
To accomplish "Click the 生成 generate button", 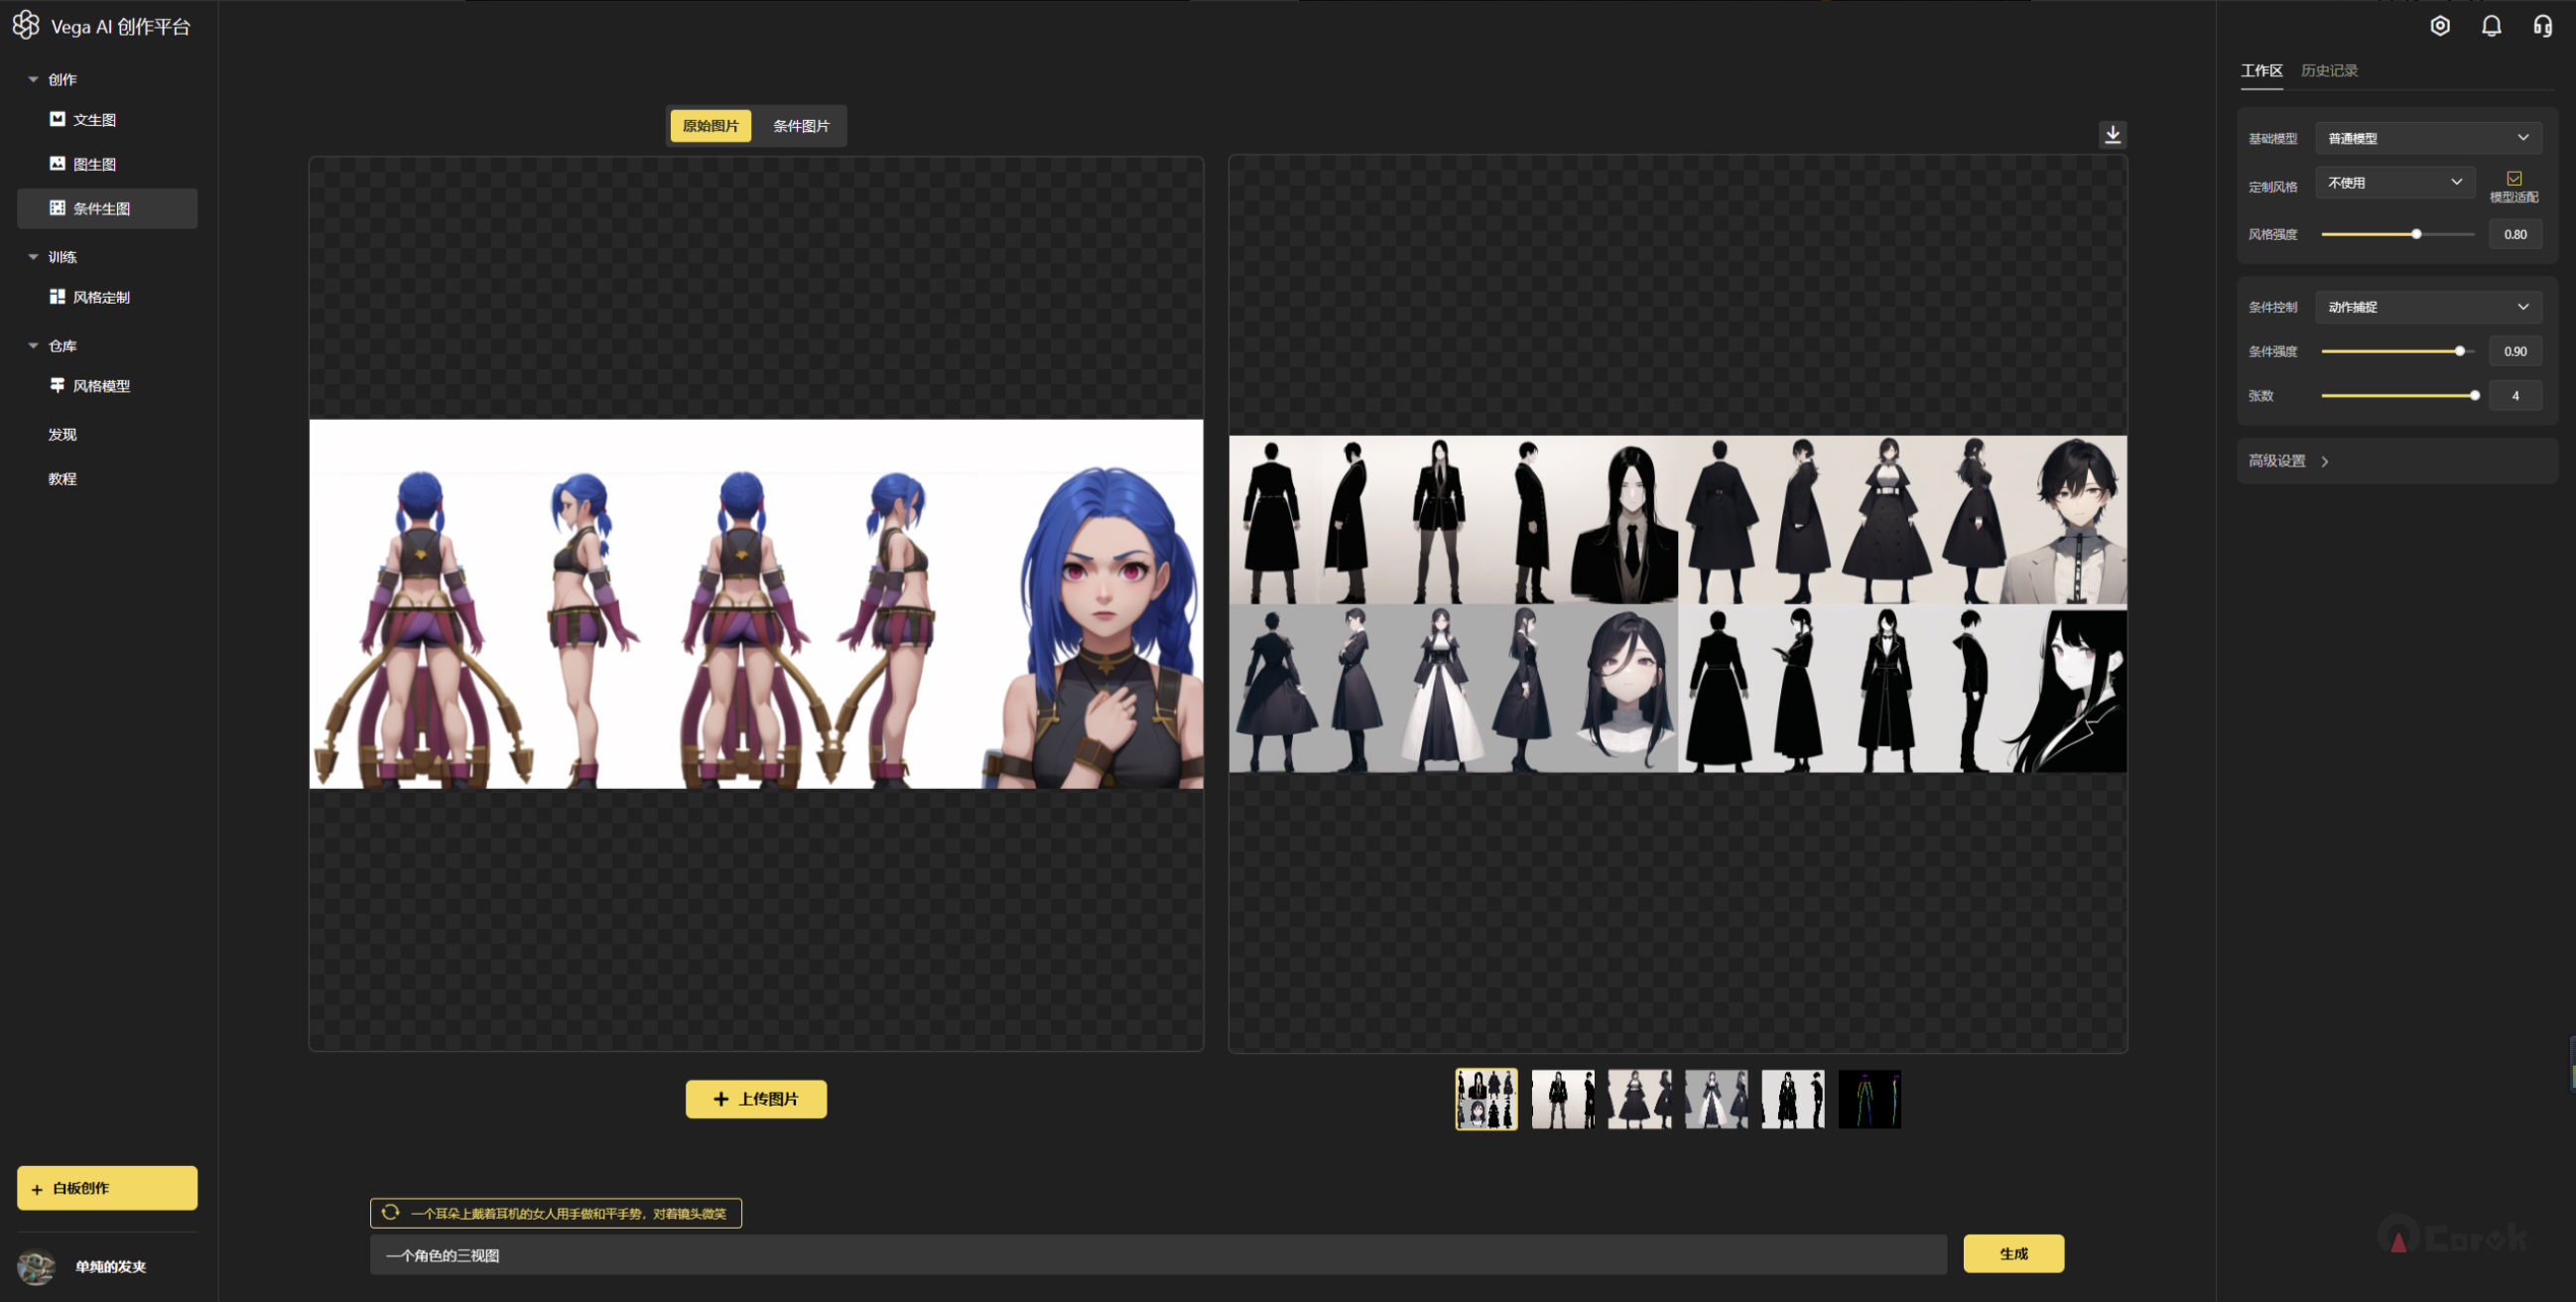I will (2012, 1253).
